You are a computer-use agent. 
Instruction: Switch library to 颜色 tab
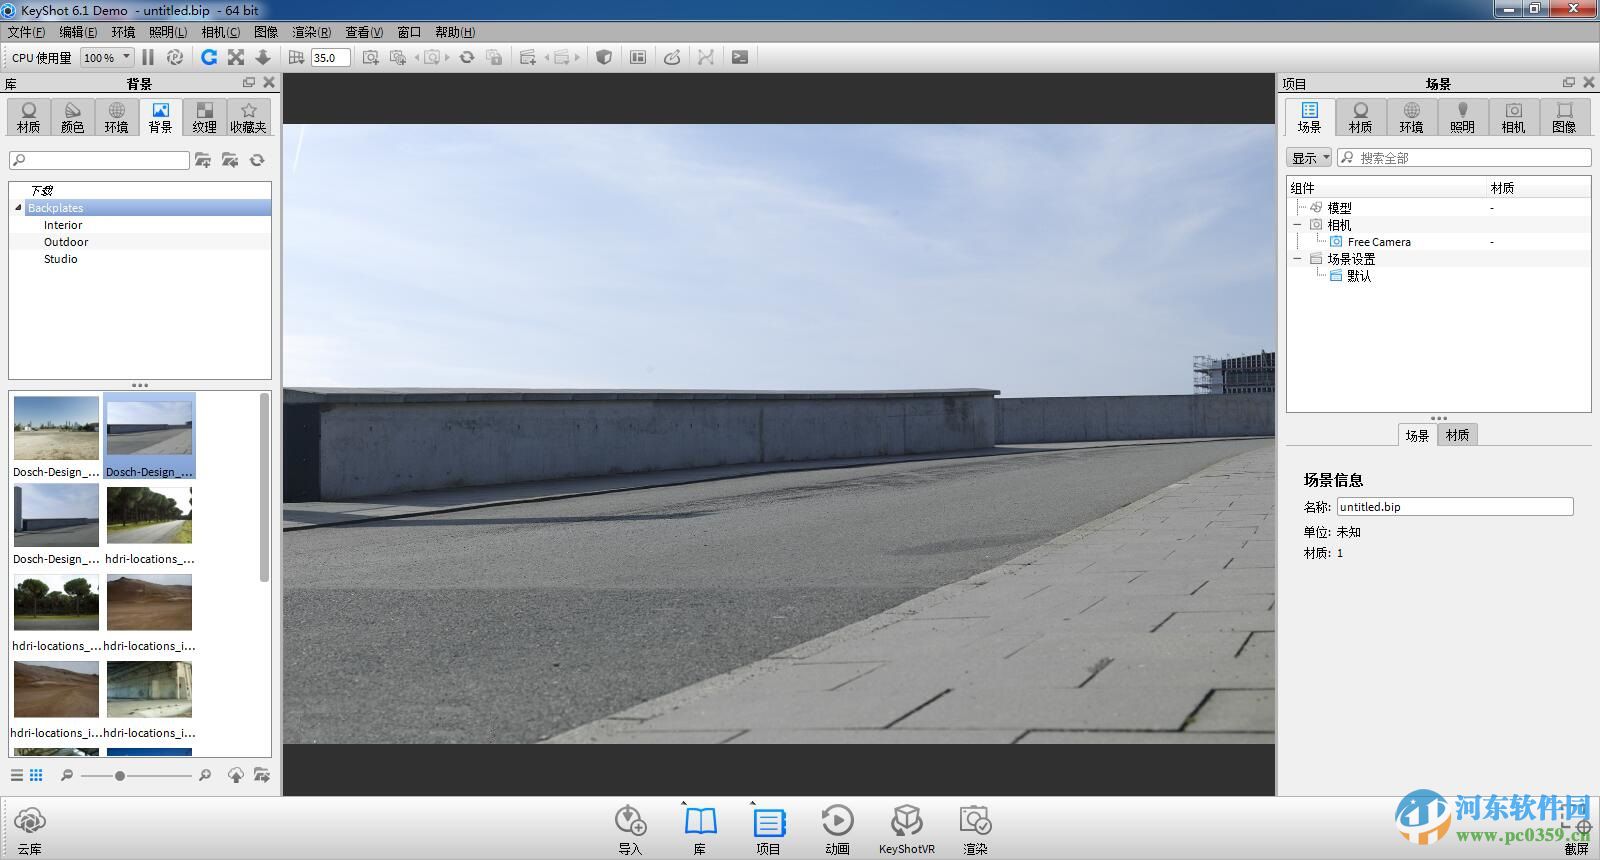pyautogui.click(x=72, y=117)
